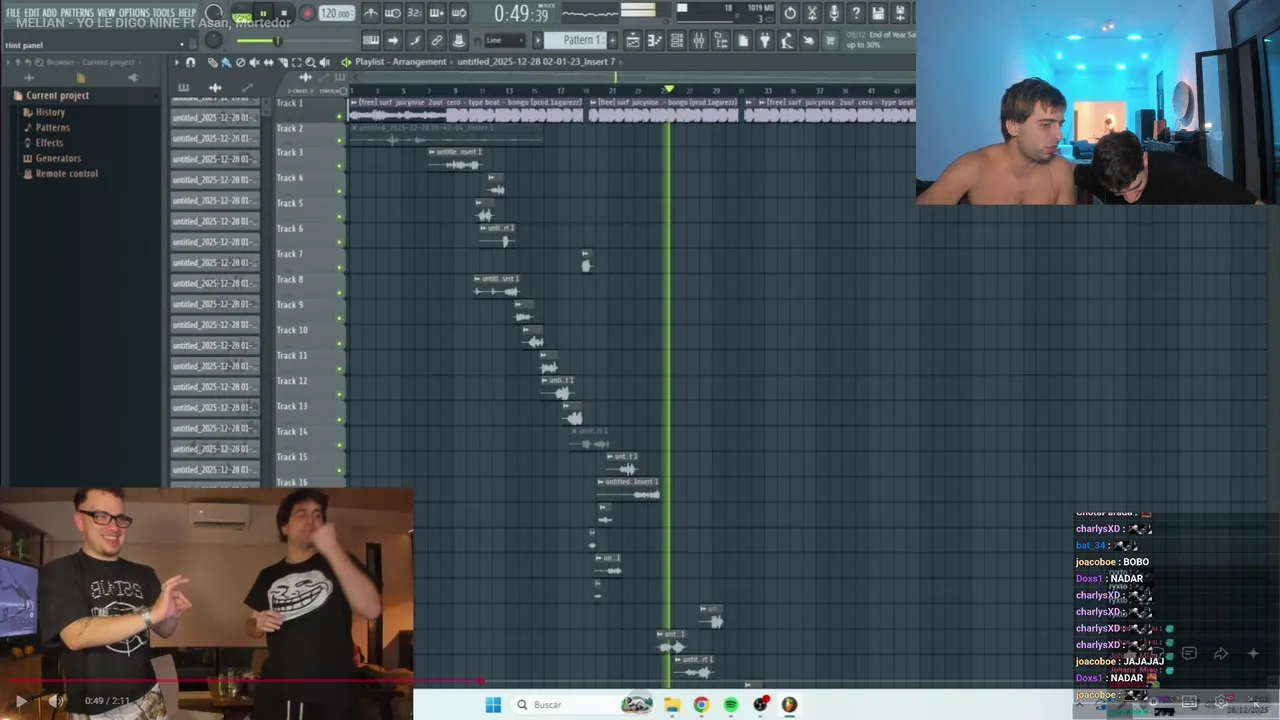Image resolution: width=1280 pixels, height=720 pixels.
Task: Open the HELP menu
Action: [187, 13]
